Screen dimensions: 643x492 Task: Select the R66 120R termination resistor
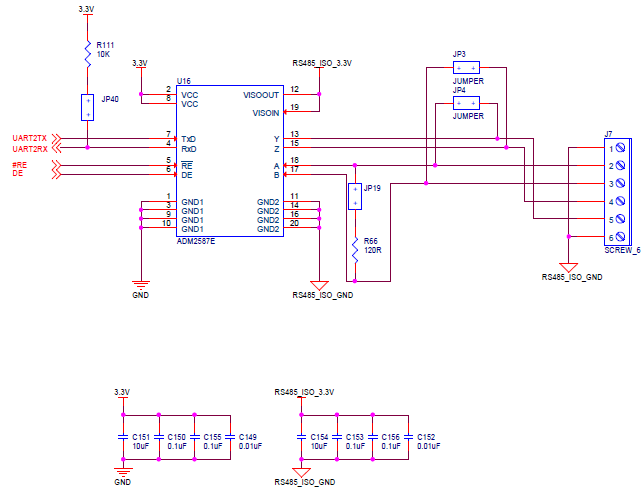click(355, 250)
